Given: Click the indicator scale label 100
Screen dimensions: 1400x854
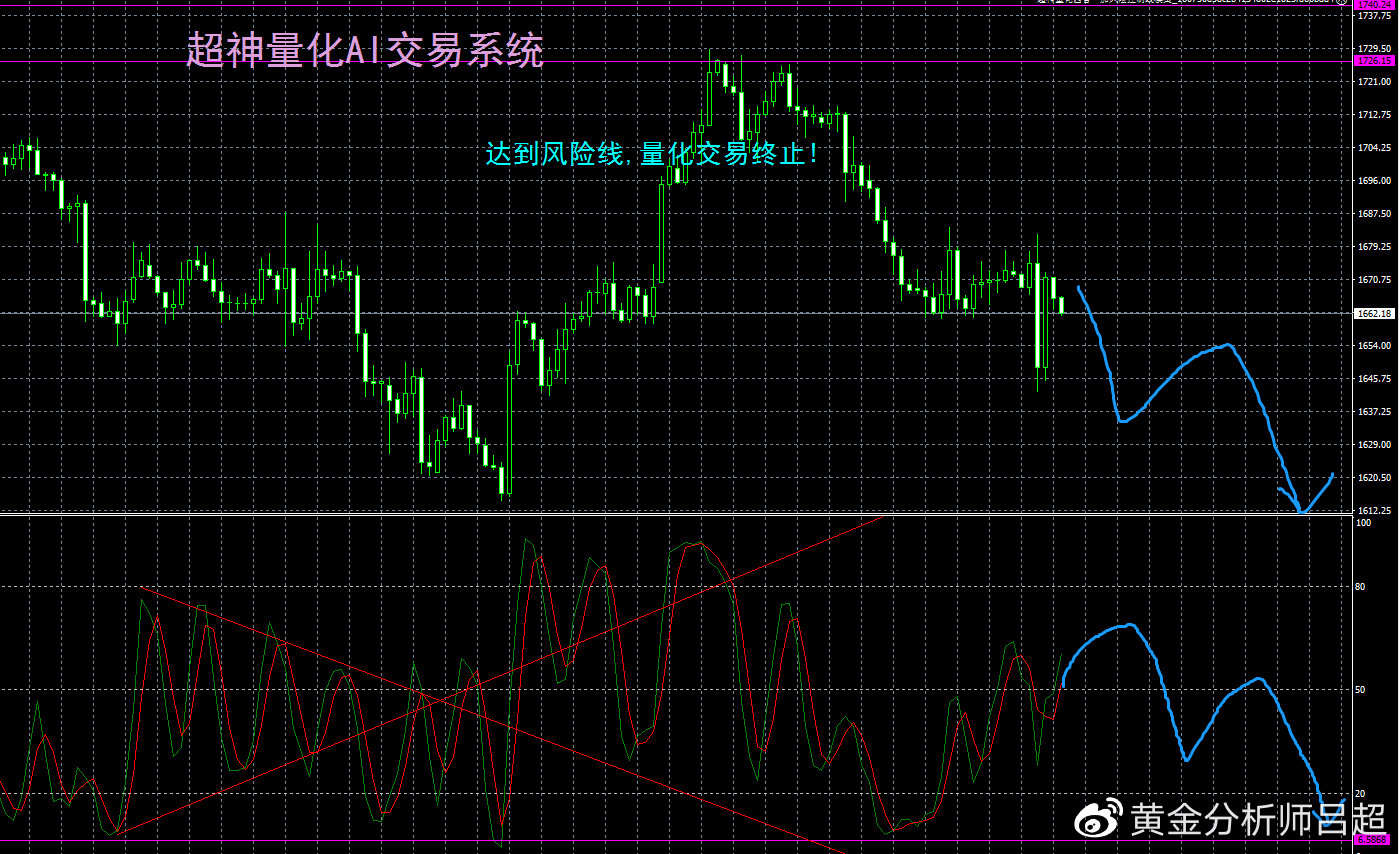Looking at the screenshot, I should [x=1363, y=523].
